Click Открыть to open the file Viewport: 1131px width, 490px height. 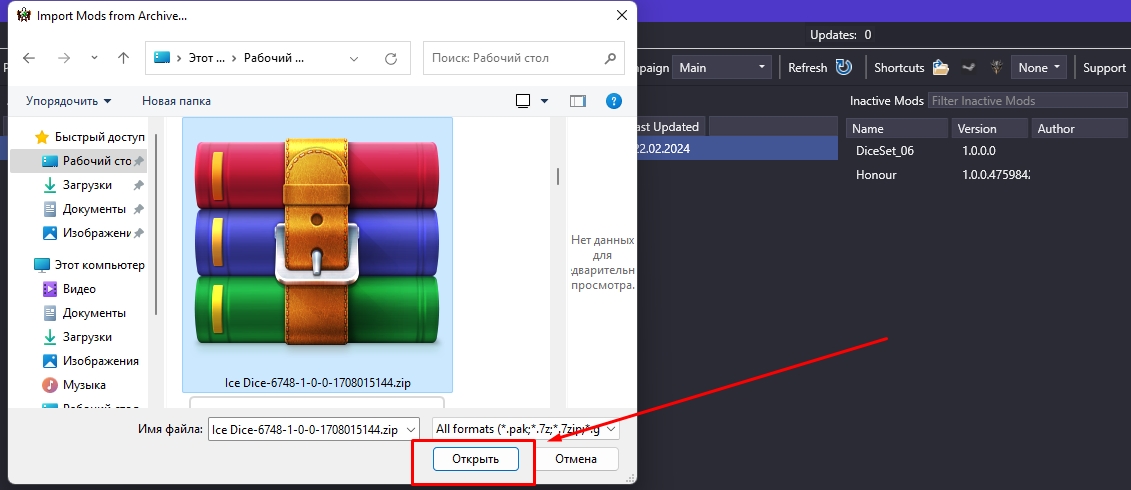click(x=475, y=459)
